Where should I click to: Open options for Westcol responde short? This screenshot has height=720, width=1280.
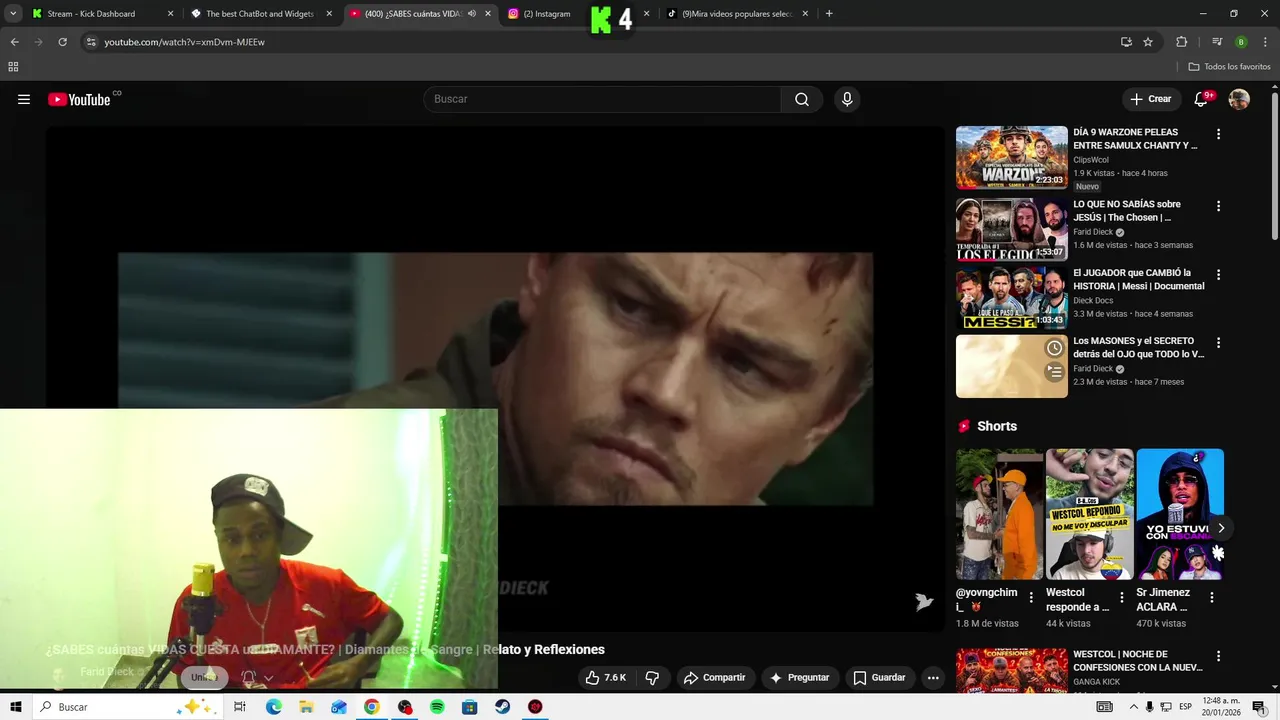[x=1121, y=597]
